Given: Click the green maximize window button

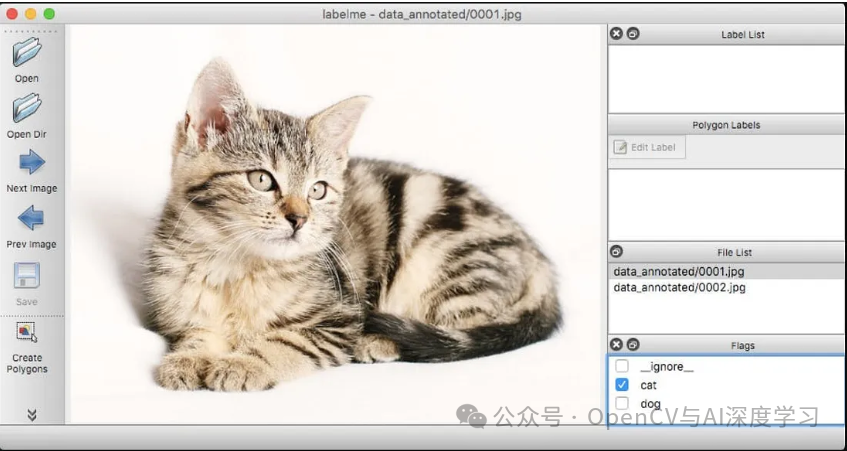Looking at the screenshot, I should click(49, 14).
